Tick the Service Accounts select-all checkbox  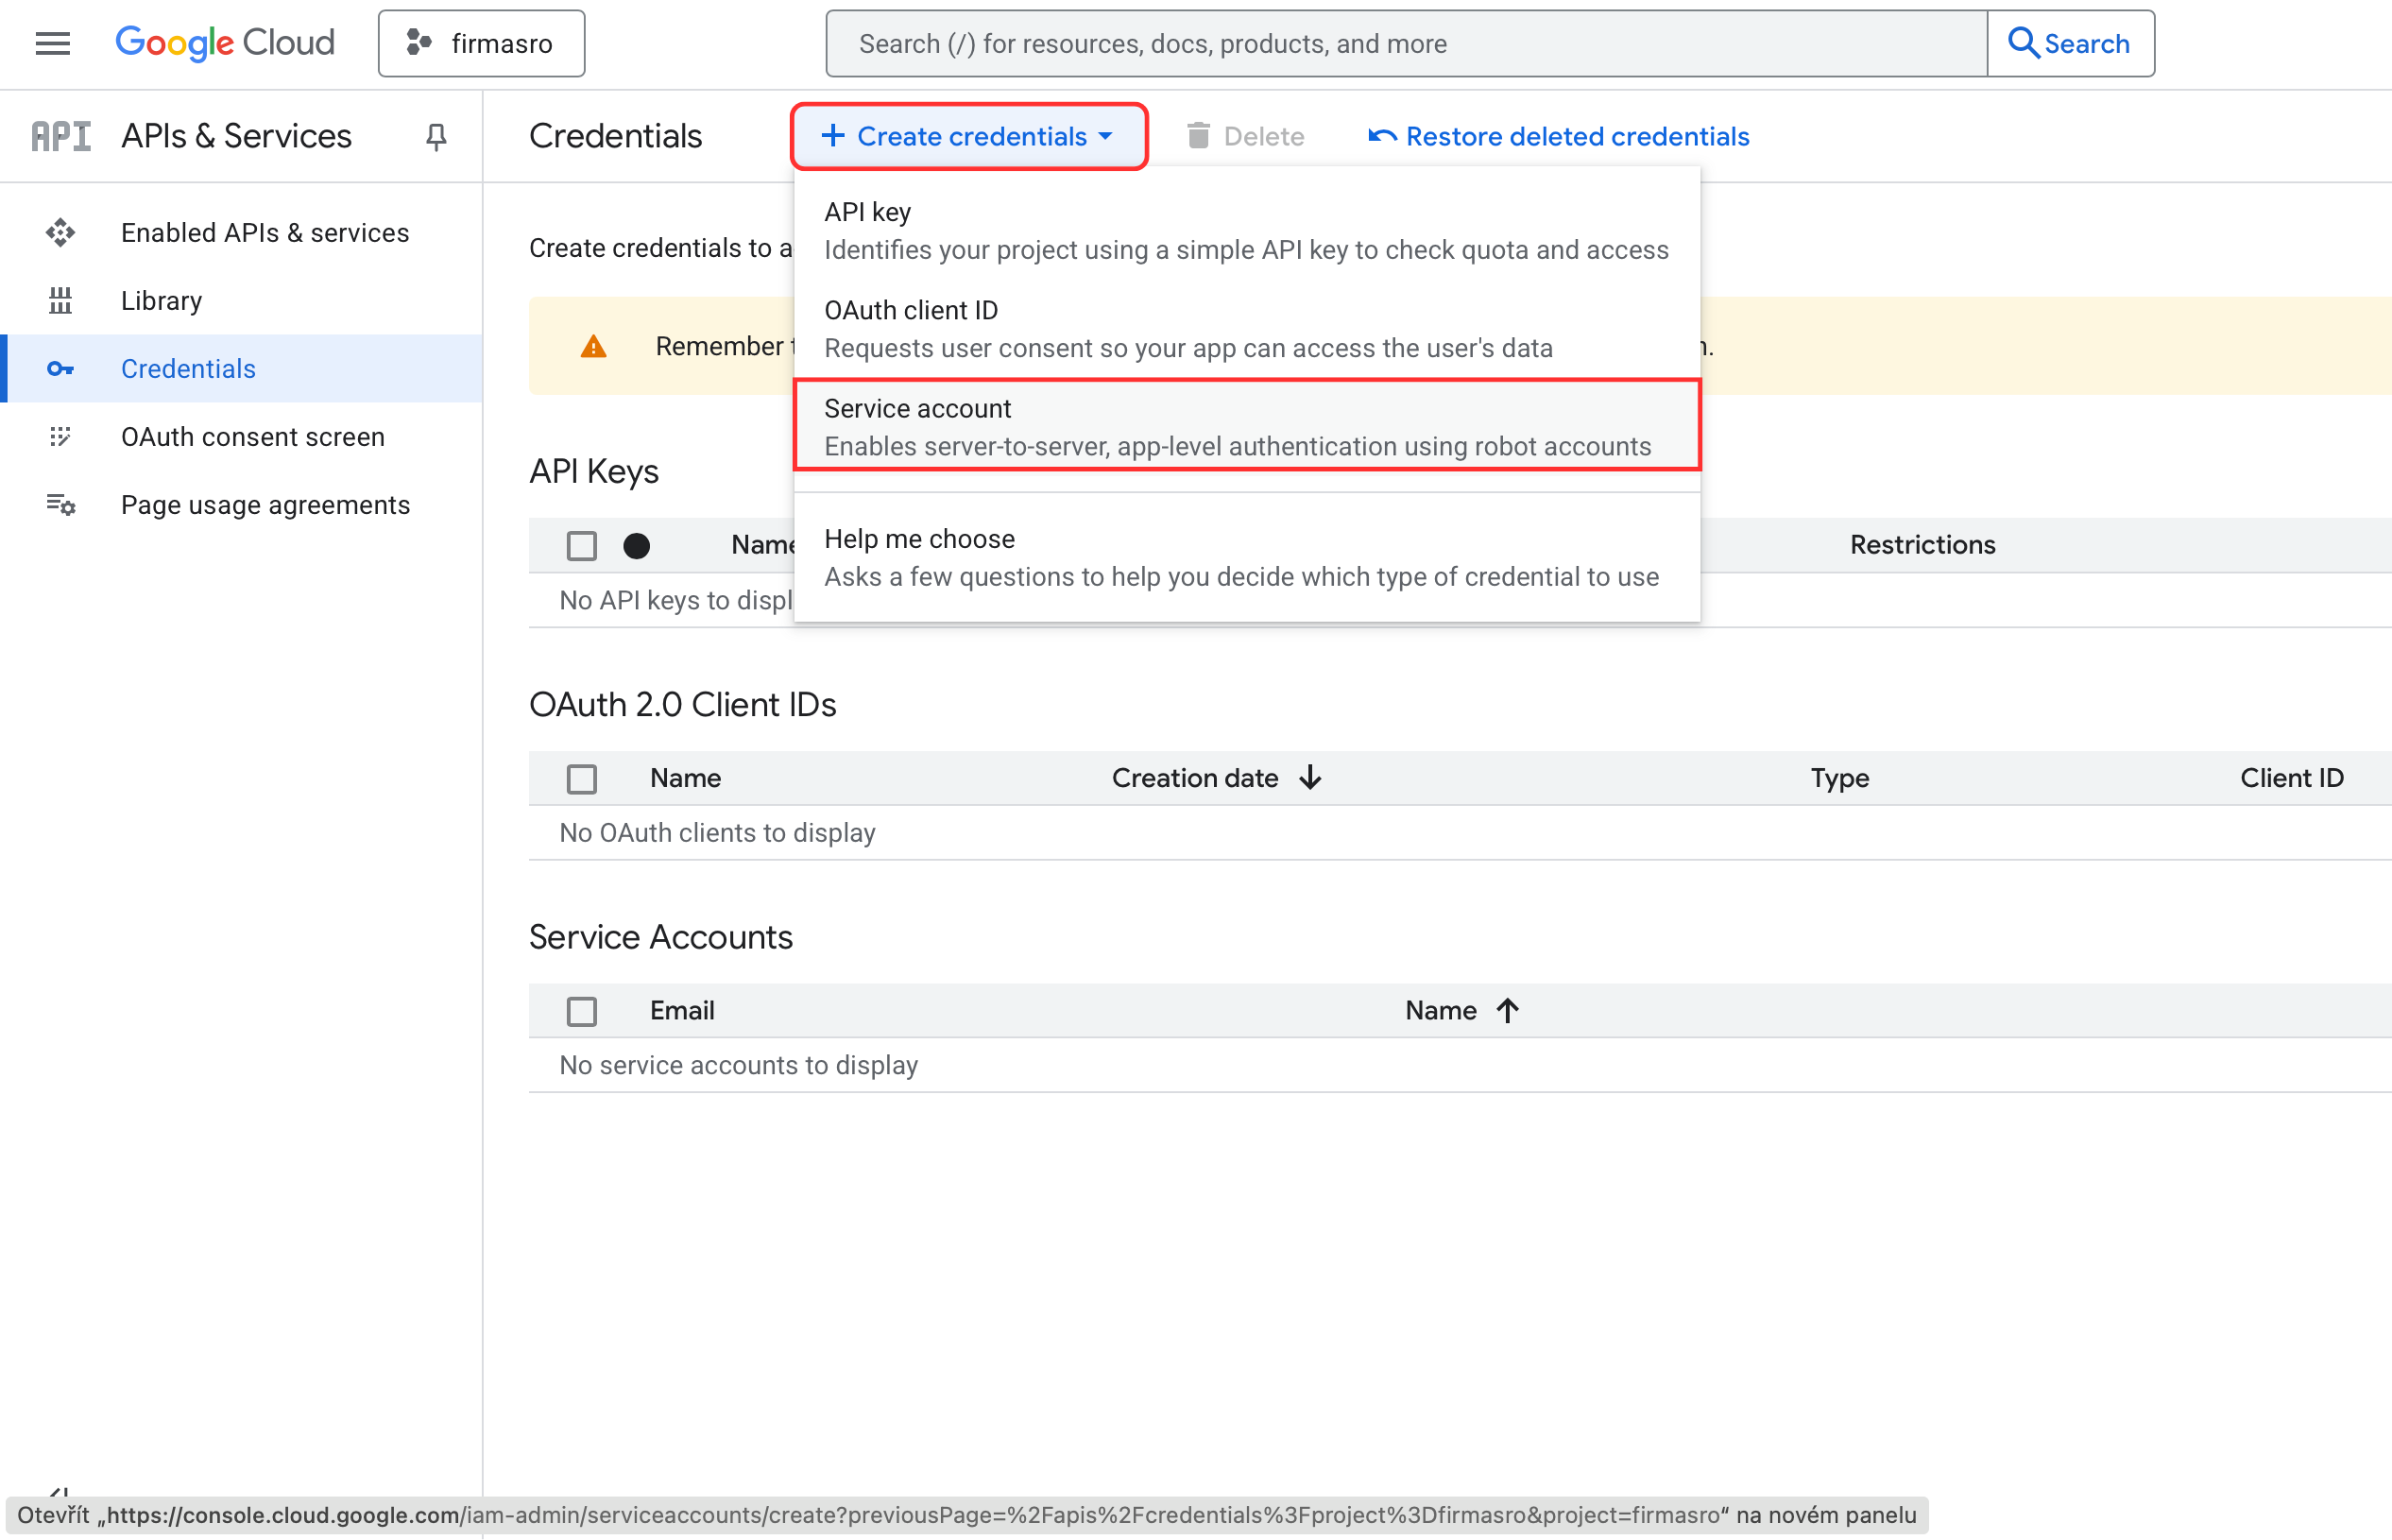(581, 1011)
